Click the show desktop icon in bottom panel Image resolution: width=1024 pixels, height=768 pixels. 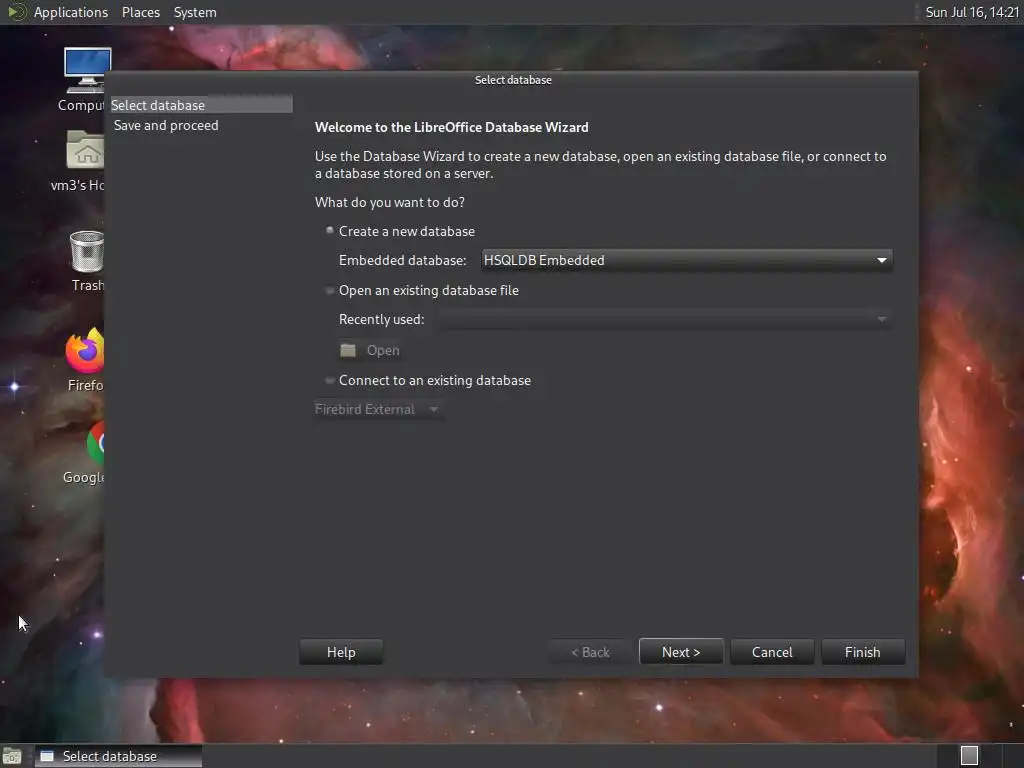click(x=12, y=756)
